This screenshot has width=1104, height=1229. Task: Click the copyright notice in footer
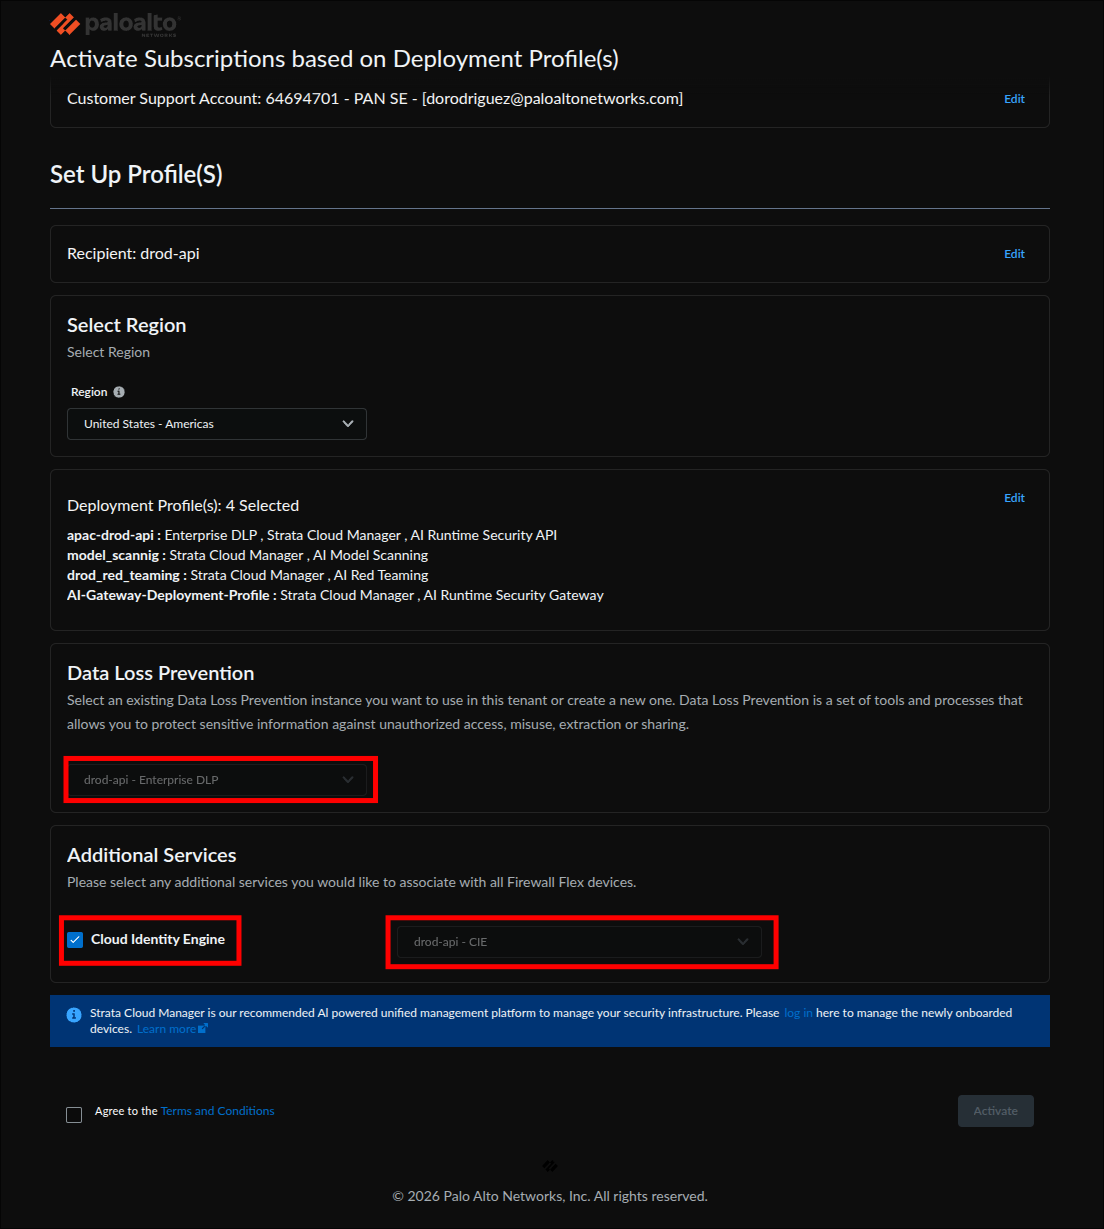(x=550, y=1196)
